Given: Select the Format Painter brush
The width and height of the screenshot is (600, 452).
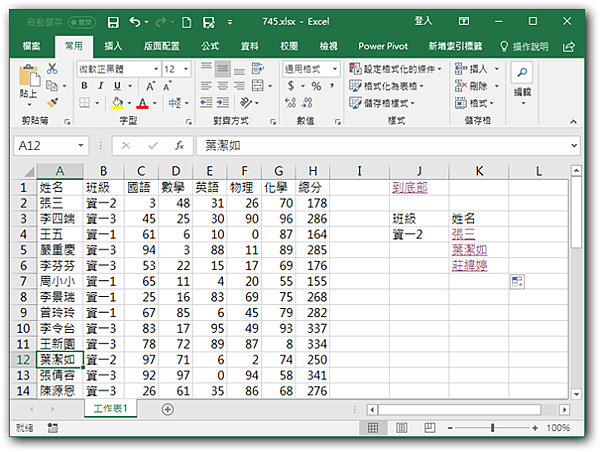Looking at the screenshot, I should click(x=52, y=103).
